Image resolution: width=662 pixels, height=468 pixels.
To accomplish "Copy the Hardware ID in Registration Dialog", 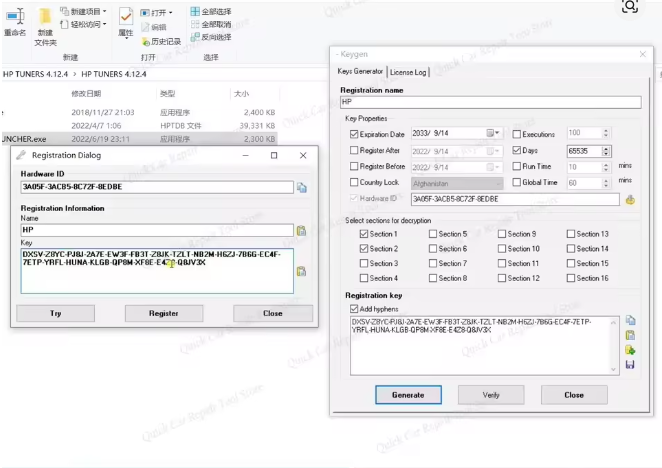I will pyautogui.click(x=302, y=188).
